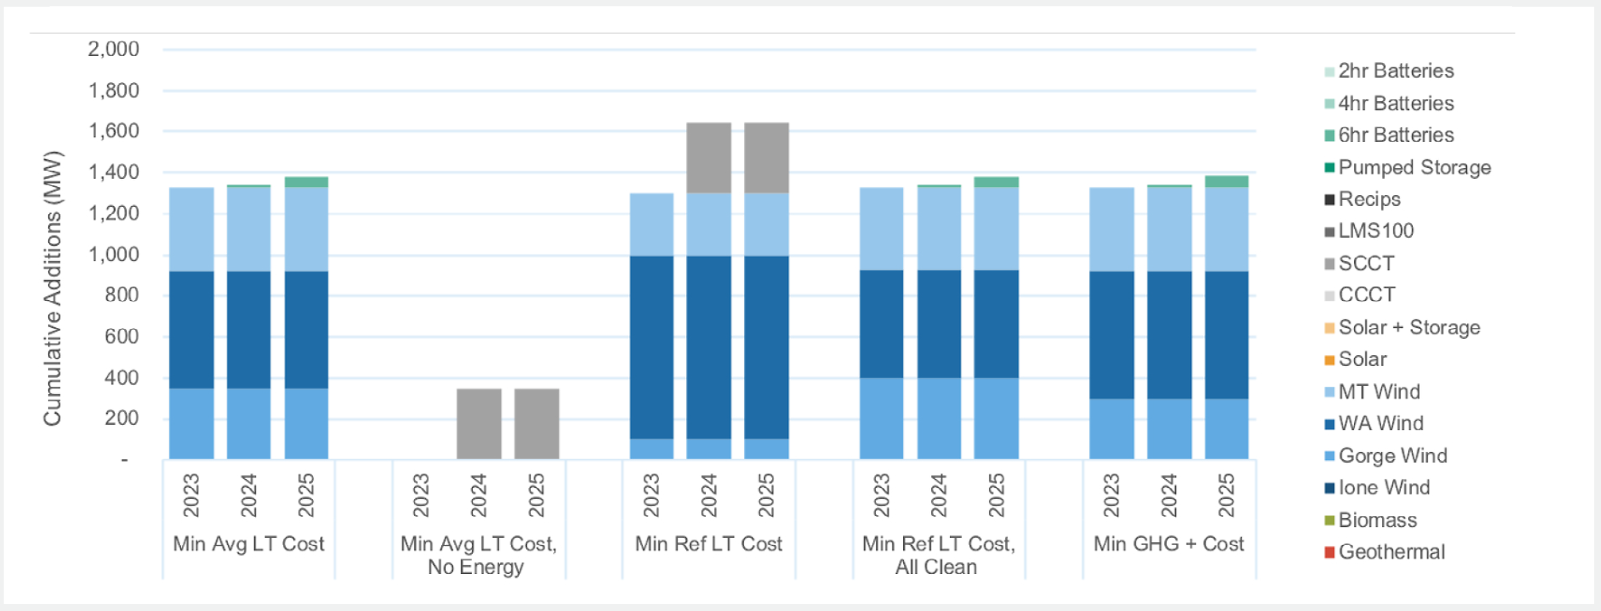This screenshot has width=1601, height=611.
Task: Click the 1,000 y-axis value
Action: pyautogui.click(x=113, y=254)
